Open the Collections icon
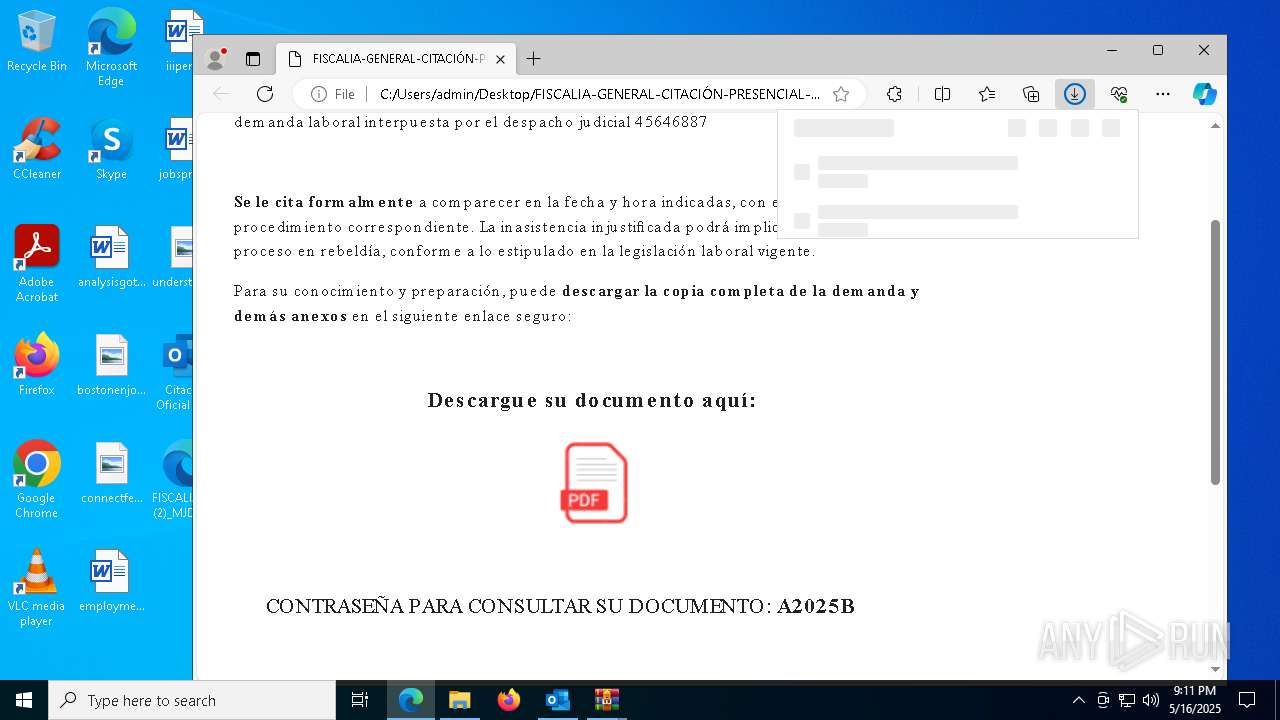The height and width of the screenshot is (720, 1280). 1031,94
